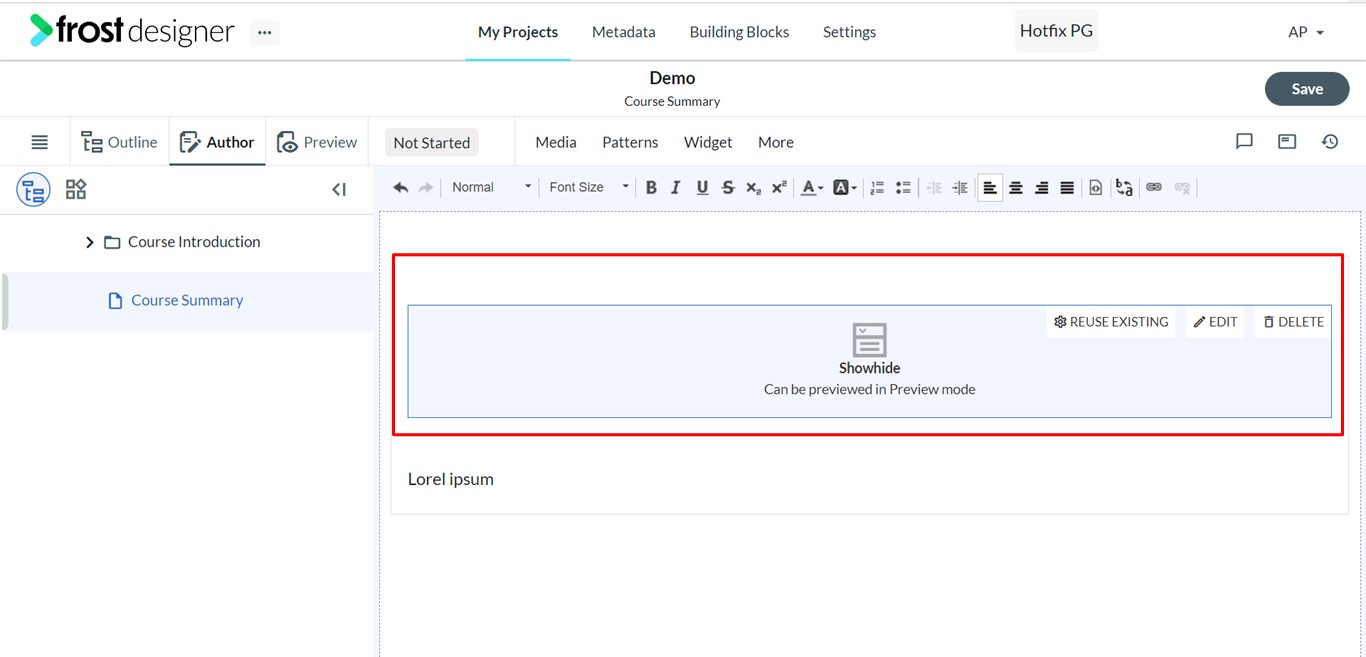Delete the Showhide widget

[1293, 322]
